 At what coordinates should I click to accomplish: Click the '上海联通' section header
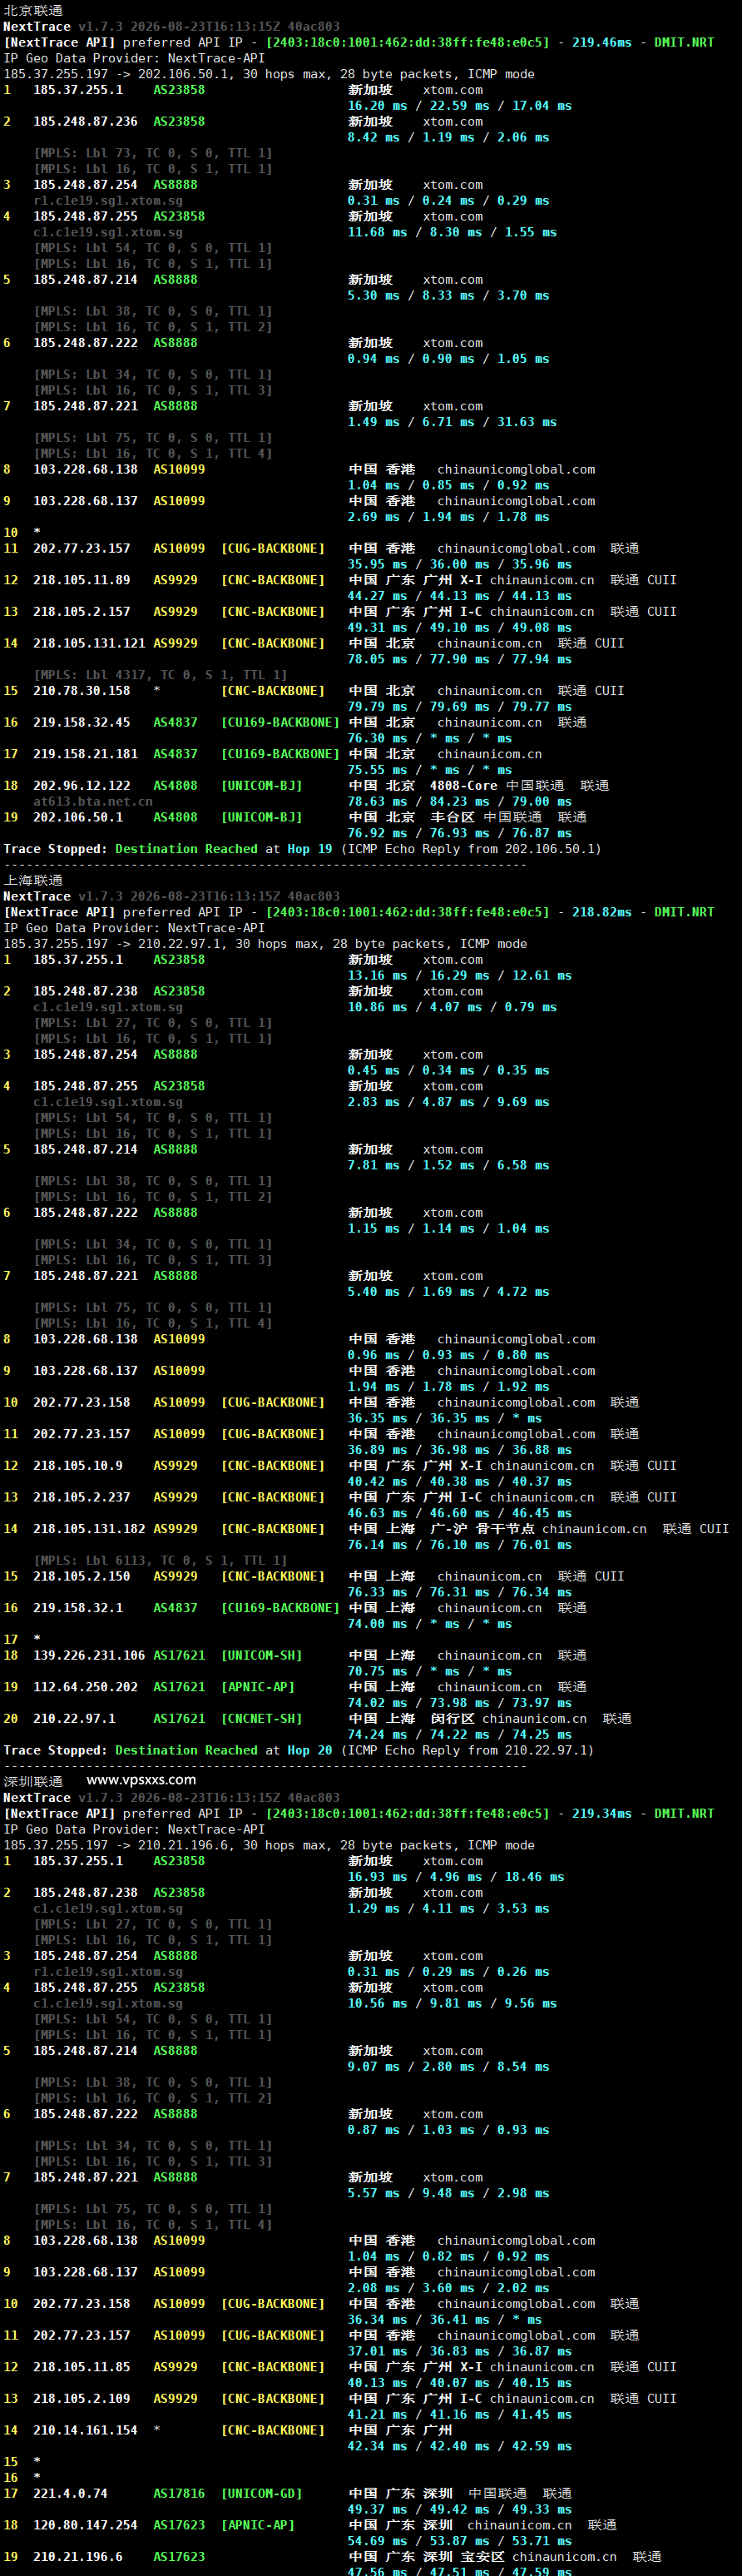[x=33, y=880]
